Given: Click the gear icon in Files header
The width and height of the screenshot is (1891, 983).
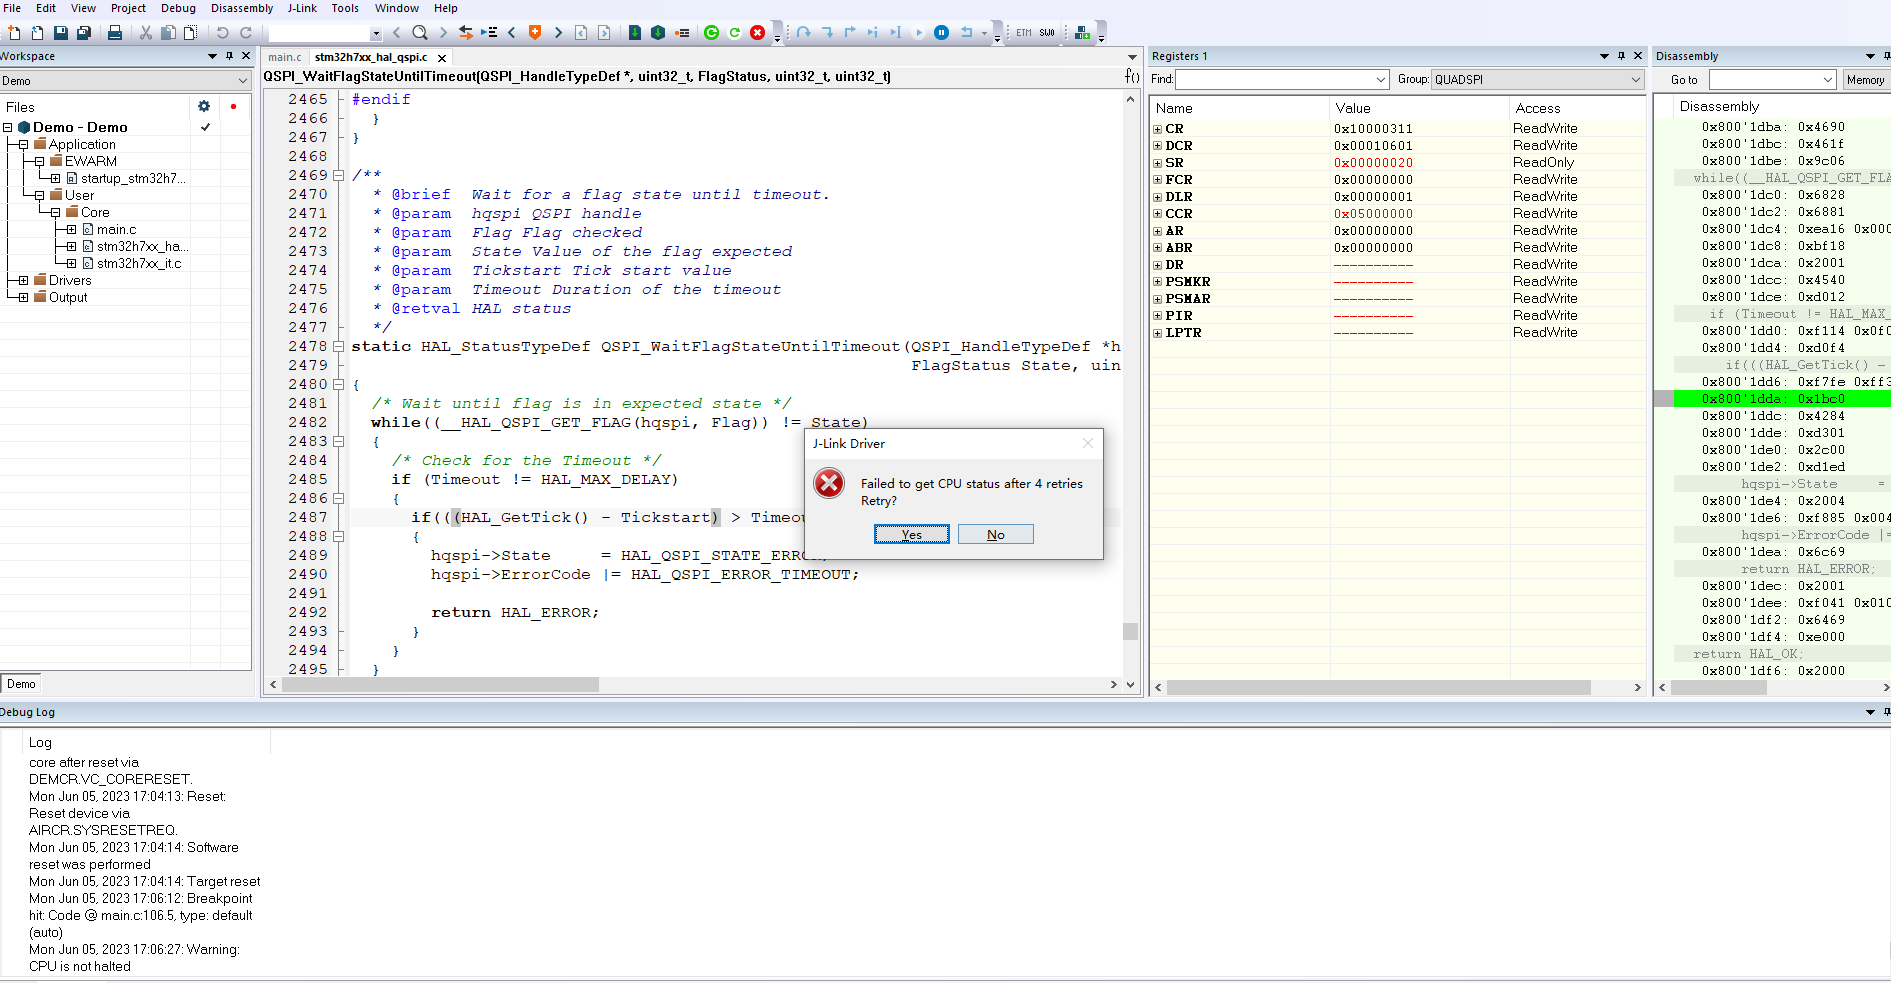Looking at the screenshot, I should coord(204,106).
